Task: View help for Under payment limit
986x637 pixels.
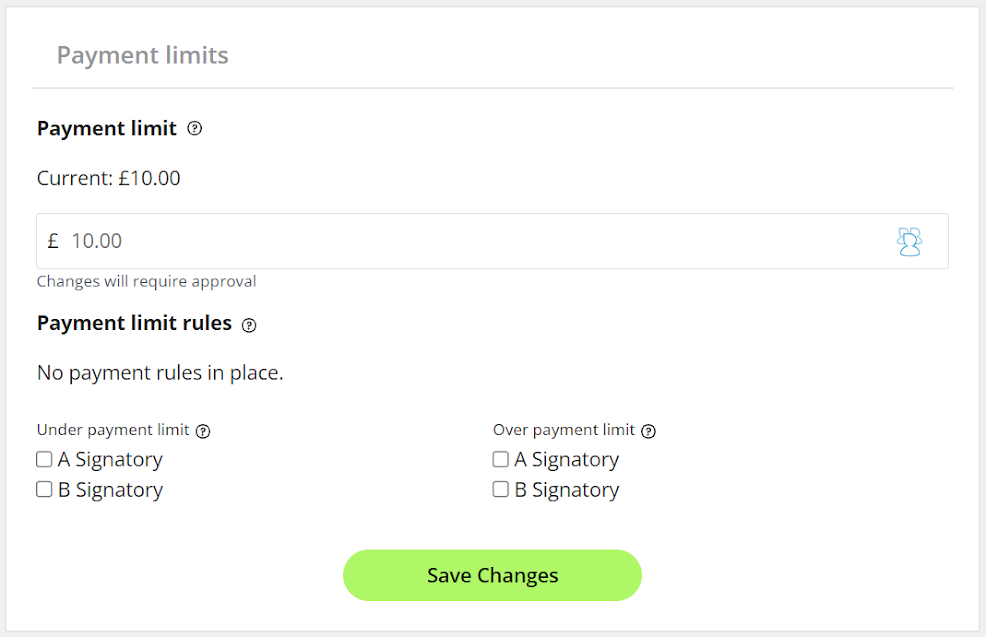Action: pos(203,430)
